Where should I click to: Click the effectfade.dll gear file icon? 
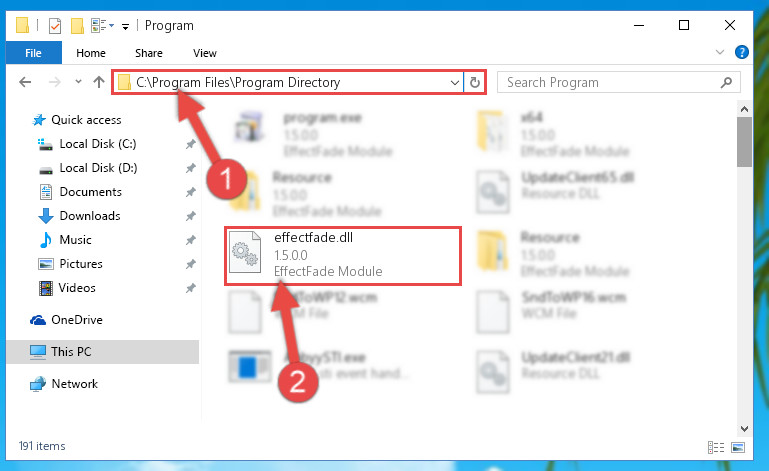point(245,252)
